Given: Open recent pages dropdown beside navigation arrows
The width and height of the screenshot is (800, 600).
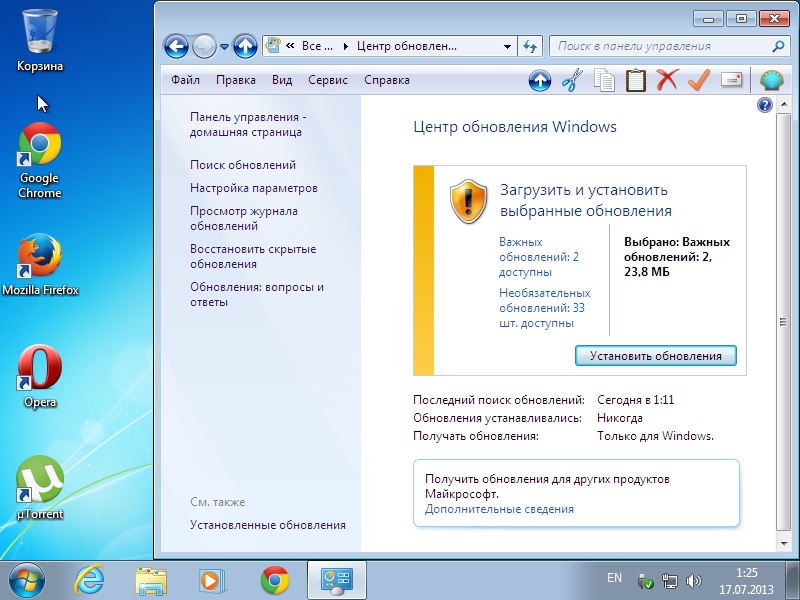Looking at the screenshot, I should point(224,47).
